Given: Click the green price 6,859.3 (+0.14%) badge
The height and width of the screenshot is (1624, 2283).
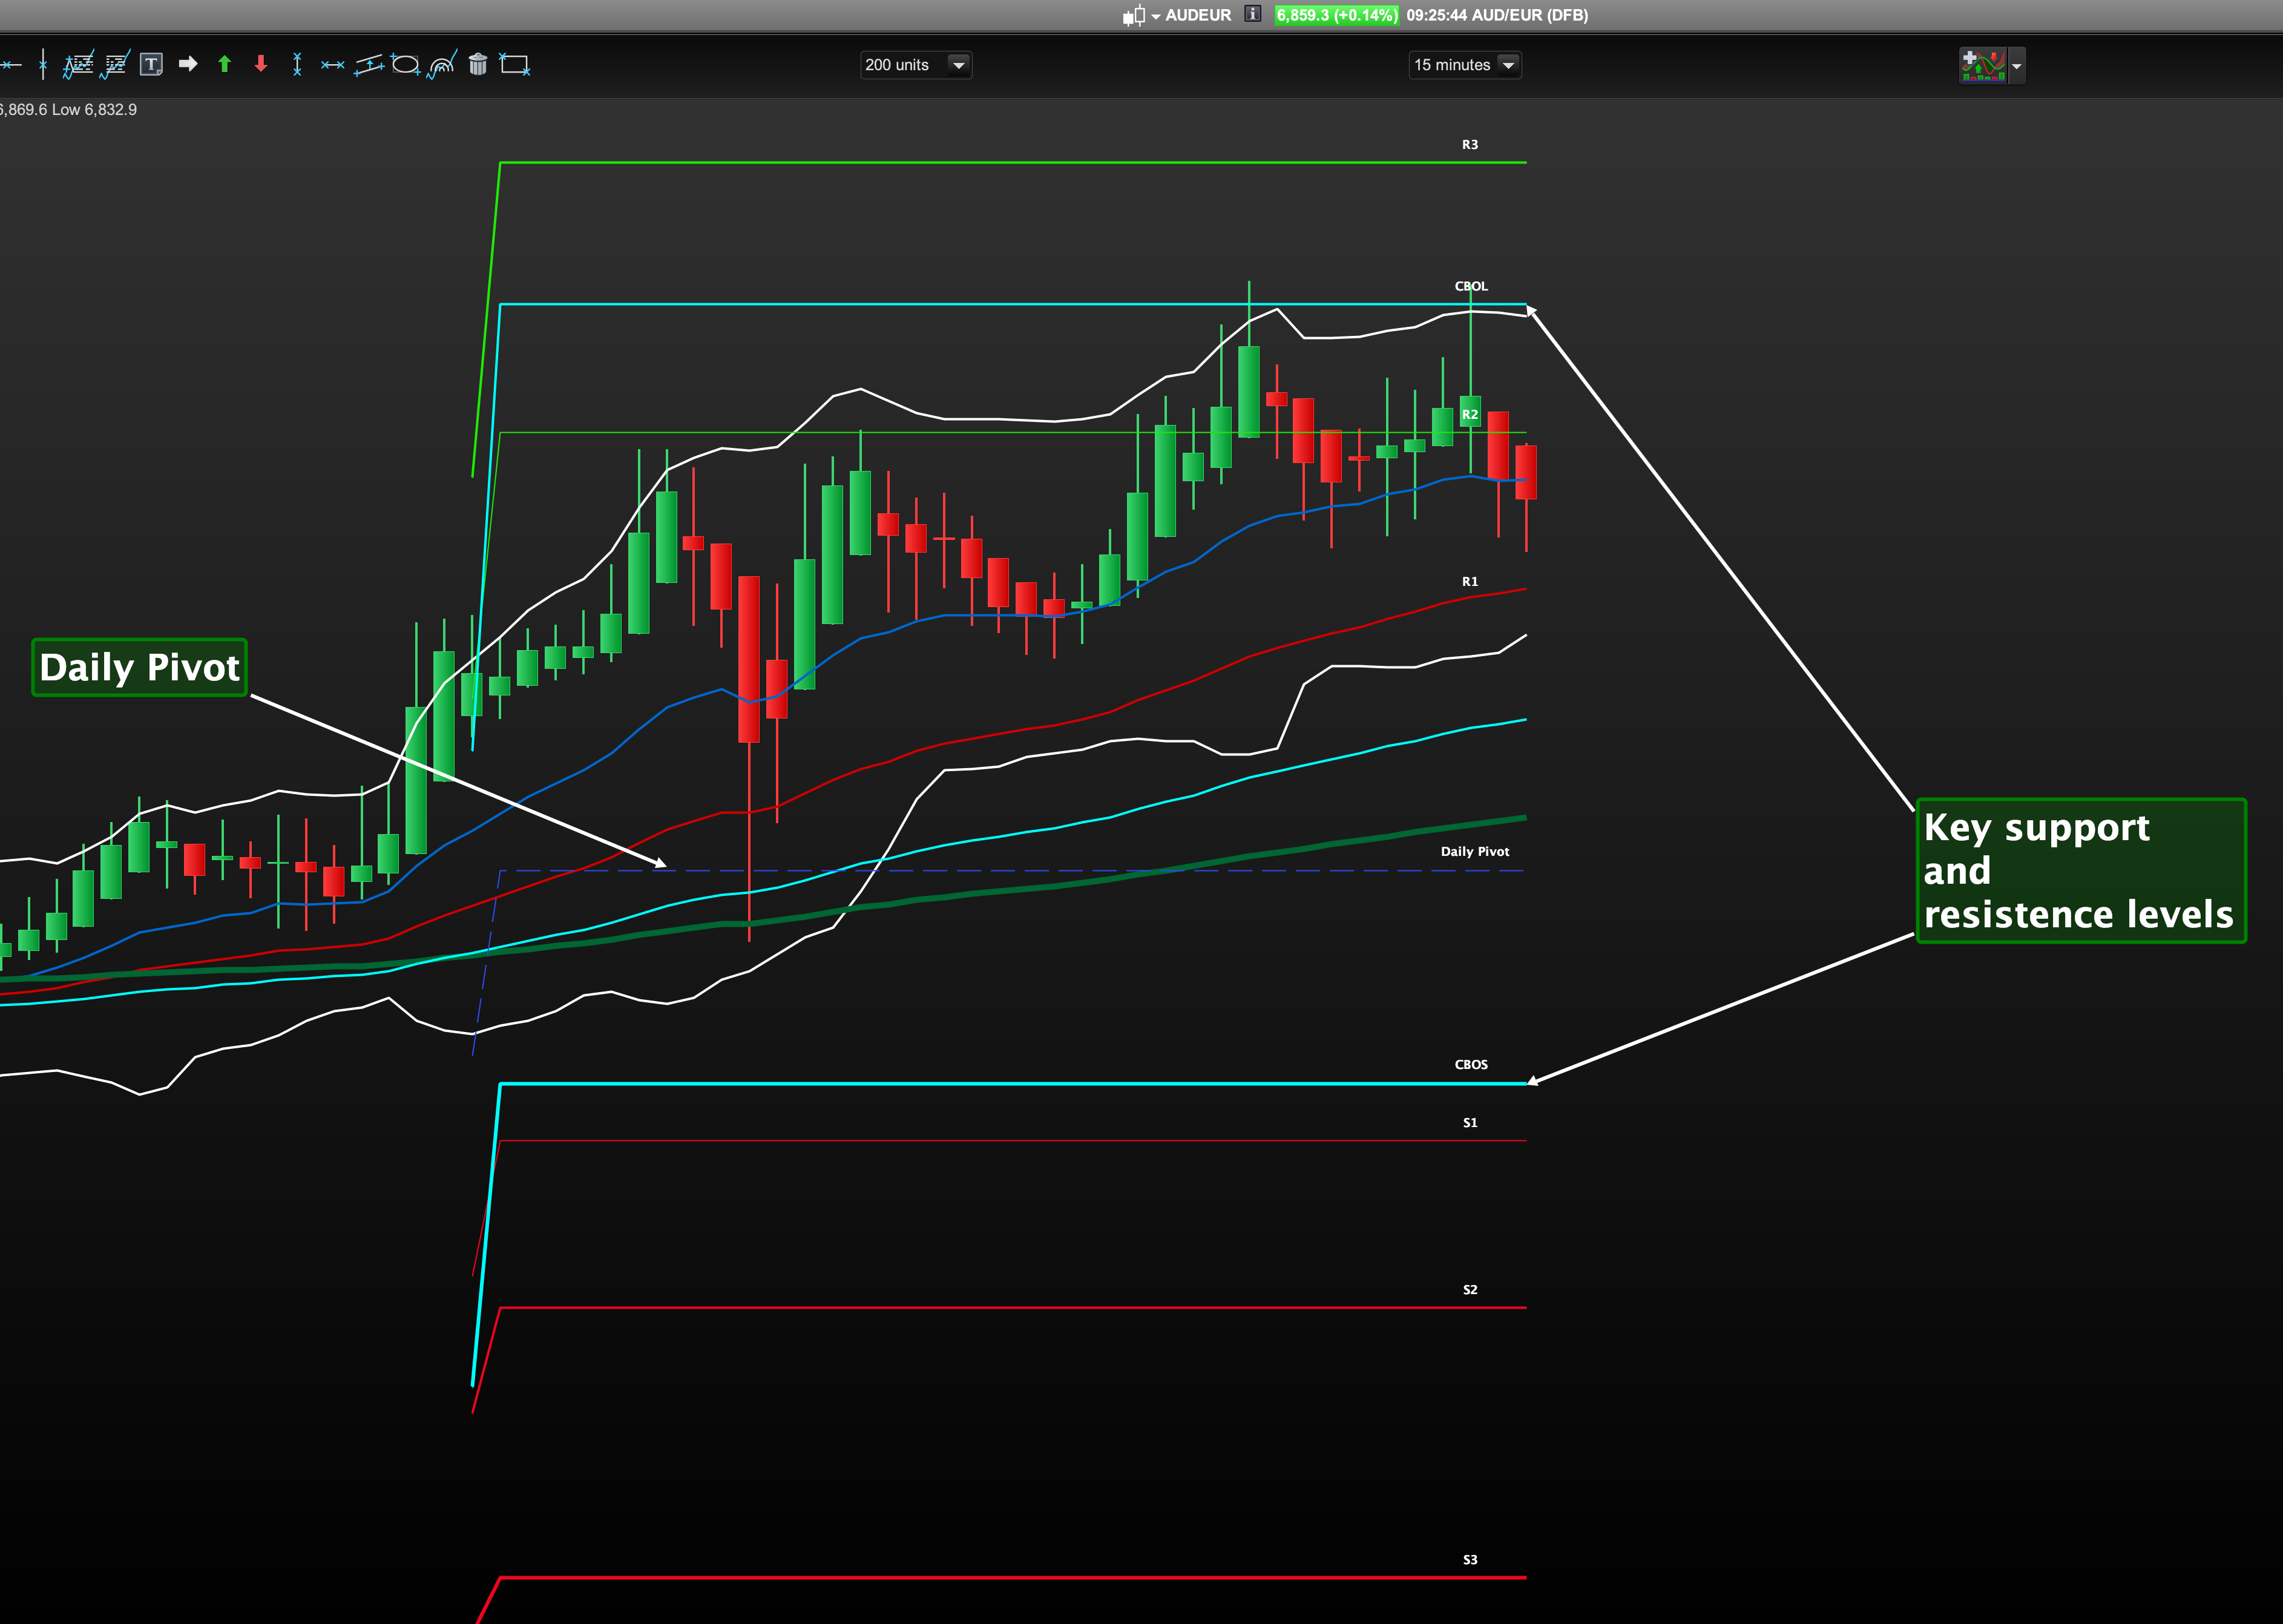Looking at the screenshot, I should click(x=1337, y=15).
